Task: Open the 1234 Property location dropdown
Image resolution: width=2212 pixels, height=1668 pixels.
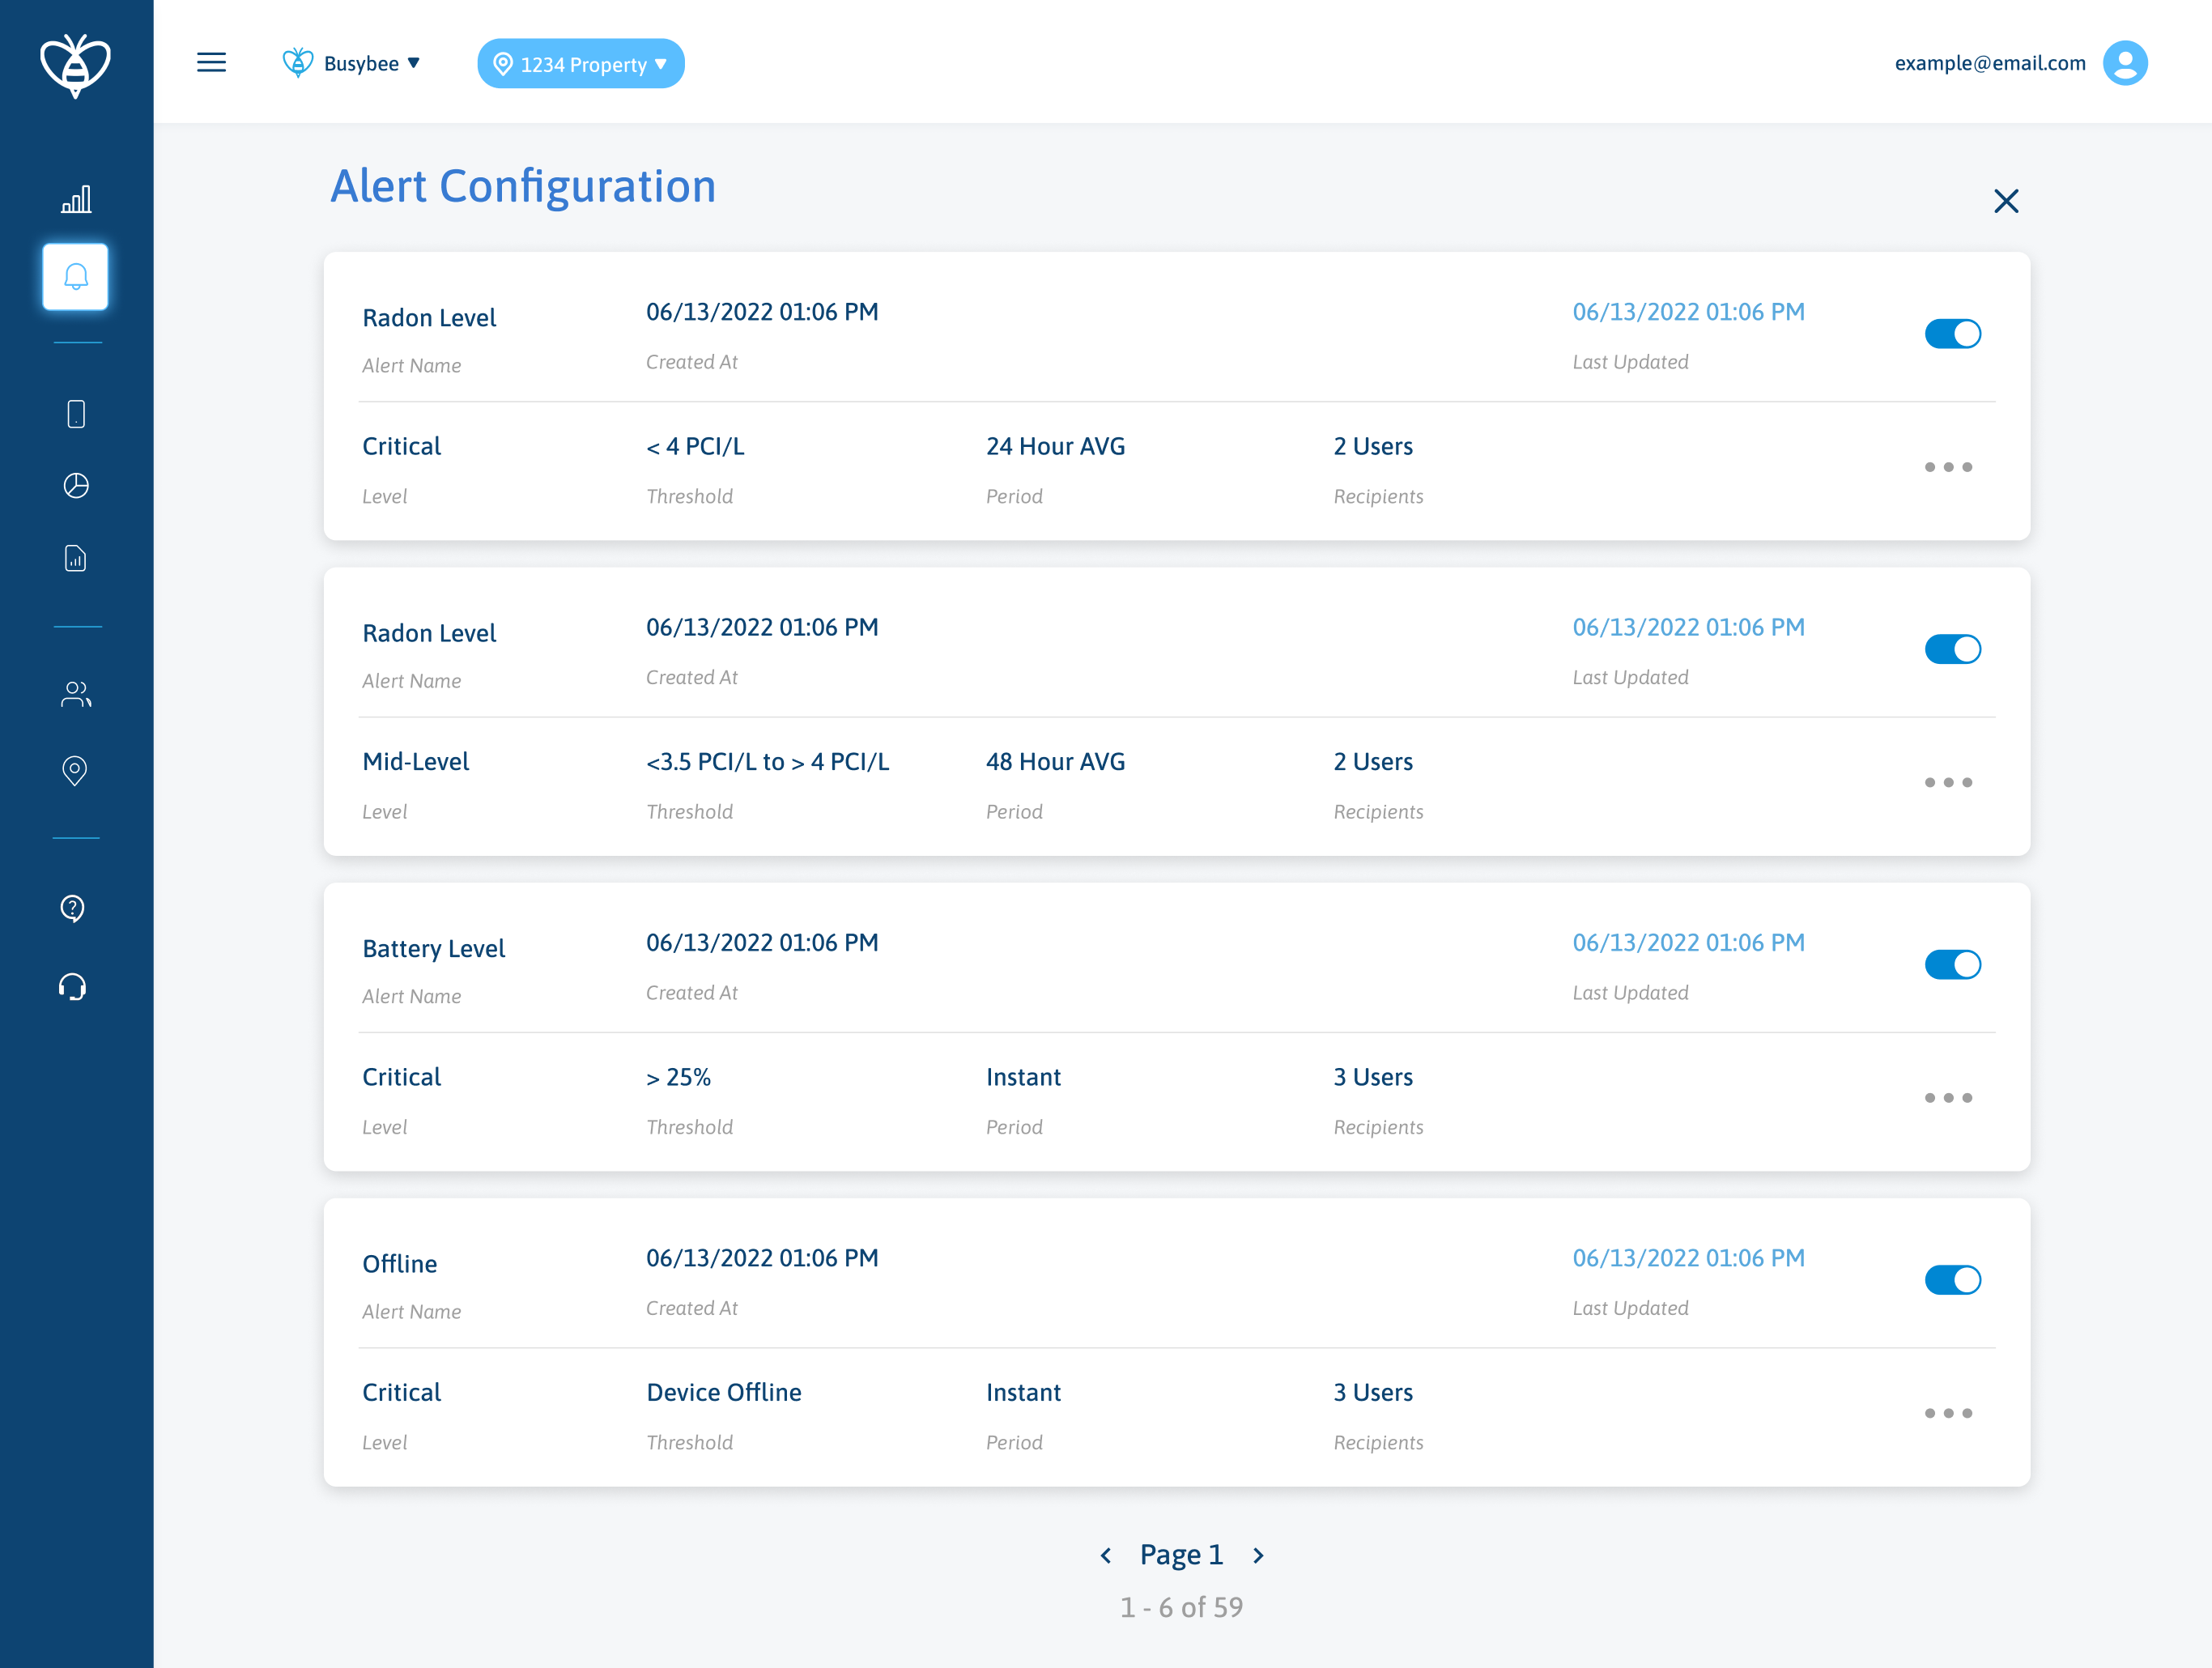Action: pyautogui.click(x=580, y=63)
